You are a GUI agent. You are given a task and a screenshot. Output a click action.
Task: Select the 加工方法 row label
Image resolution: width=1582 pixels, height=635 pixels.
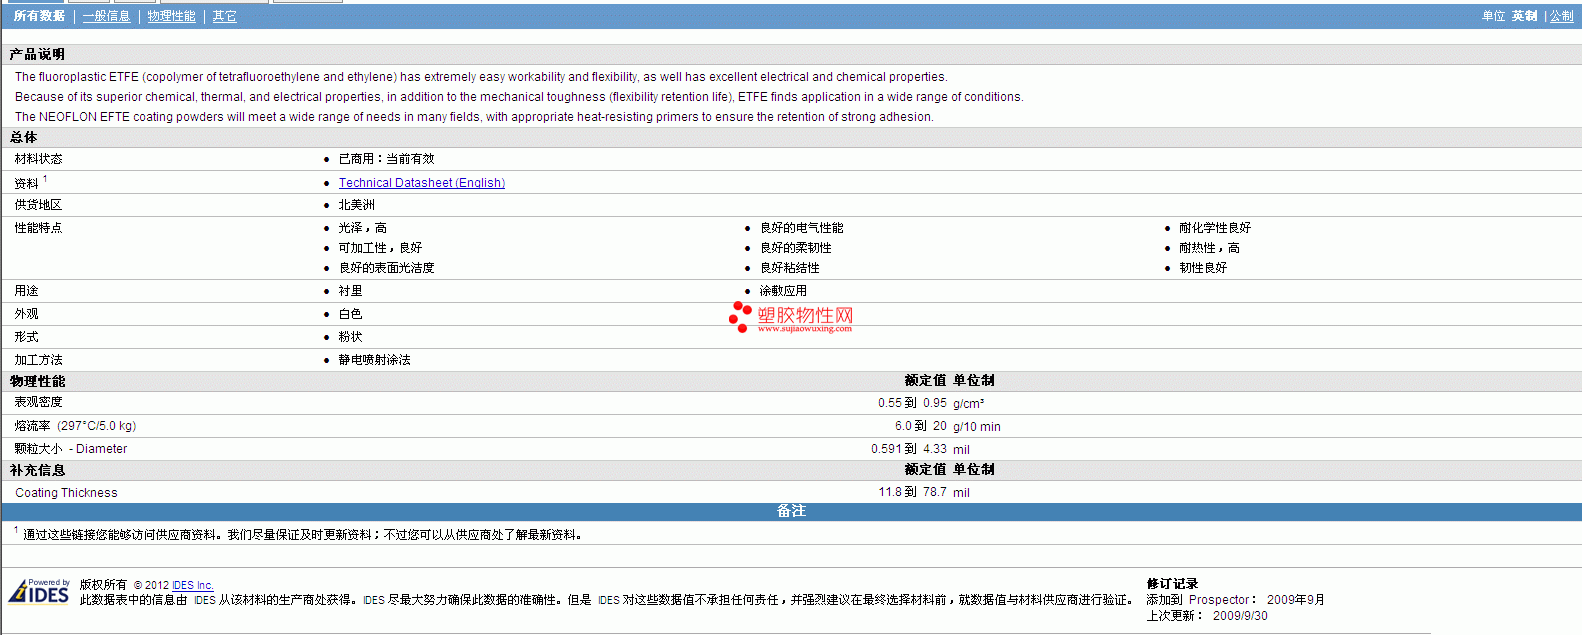(38, 360)
